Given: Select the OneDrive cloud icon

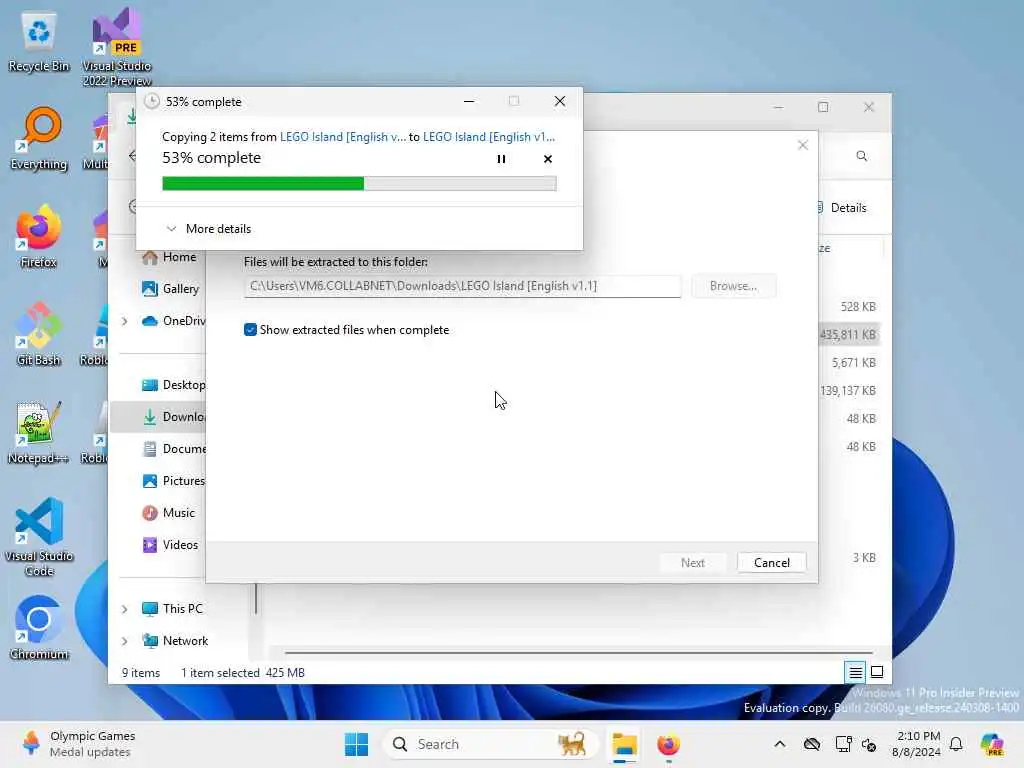Looking at the screenshot, I should 150,321.
